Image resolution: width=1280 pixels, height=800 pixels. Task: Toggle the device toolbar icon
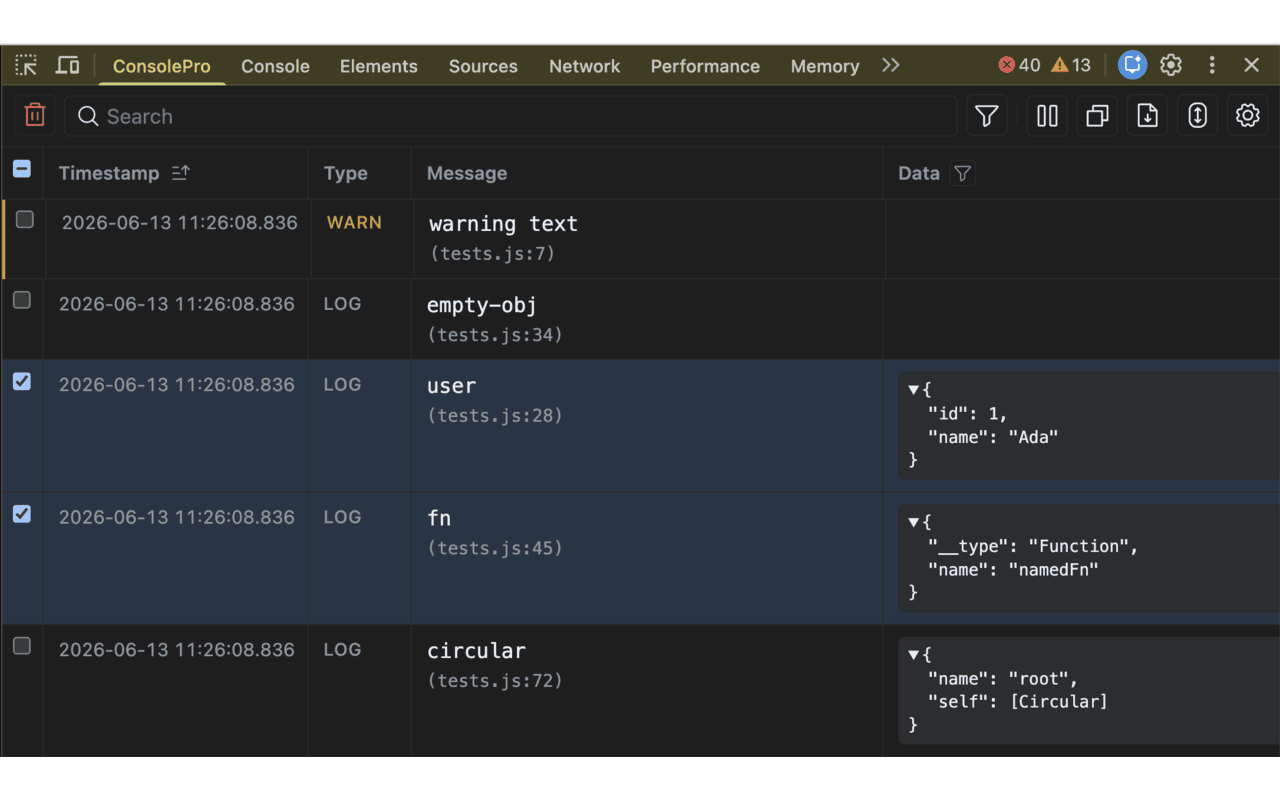point(67,66)
